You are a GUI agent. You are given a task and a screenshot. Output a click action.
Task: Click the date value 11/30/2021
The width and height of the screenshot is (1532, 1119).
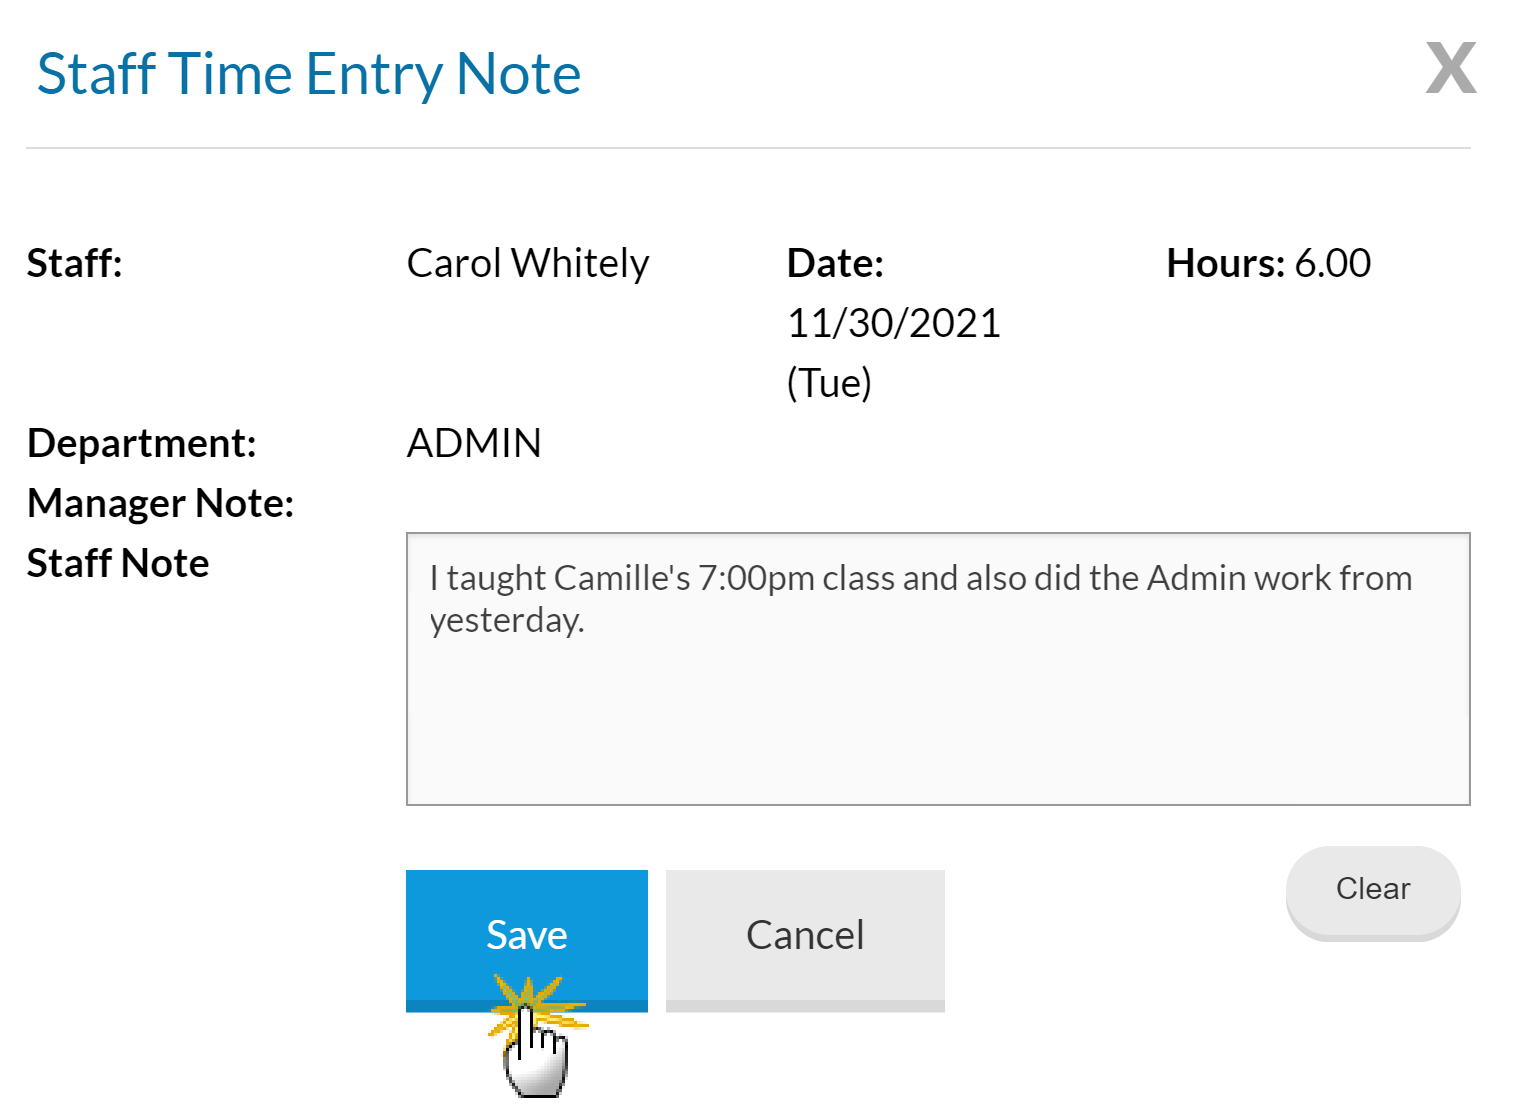pyautogui.click(x=893, y=324)
